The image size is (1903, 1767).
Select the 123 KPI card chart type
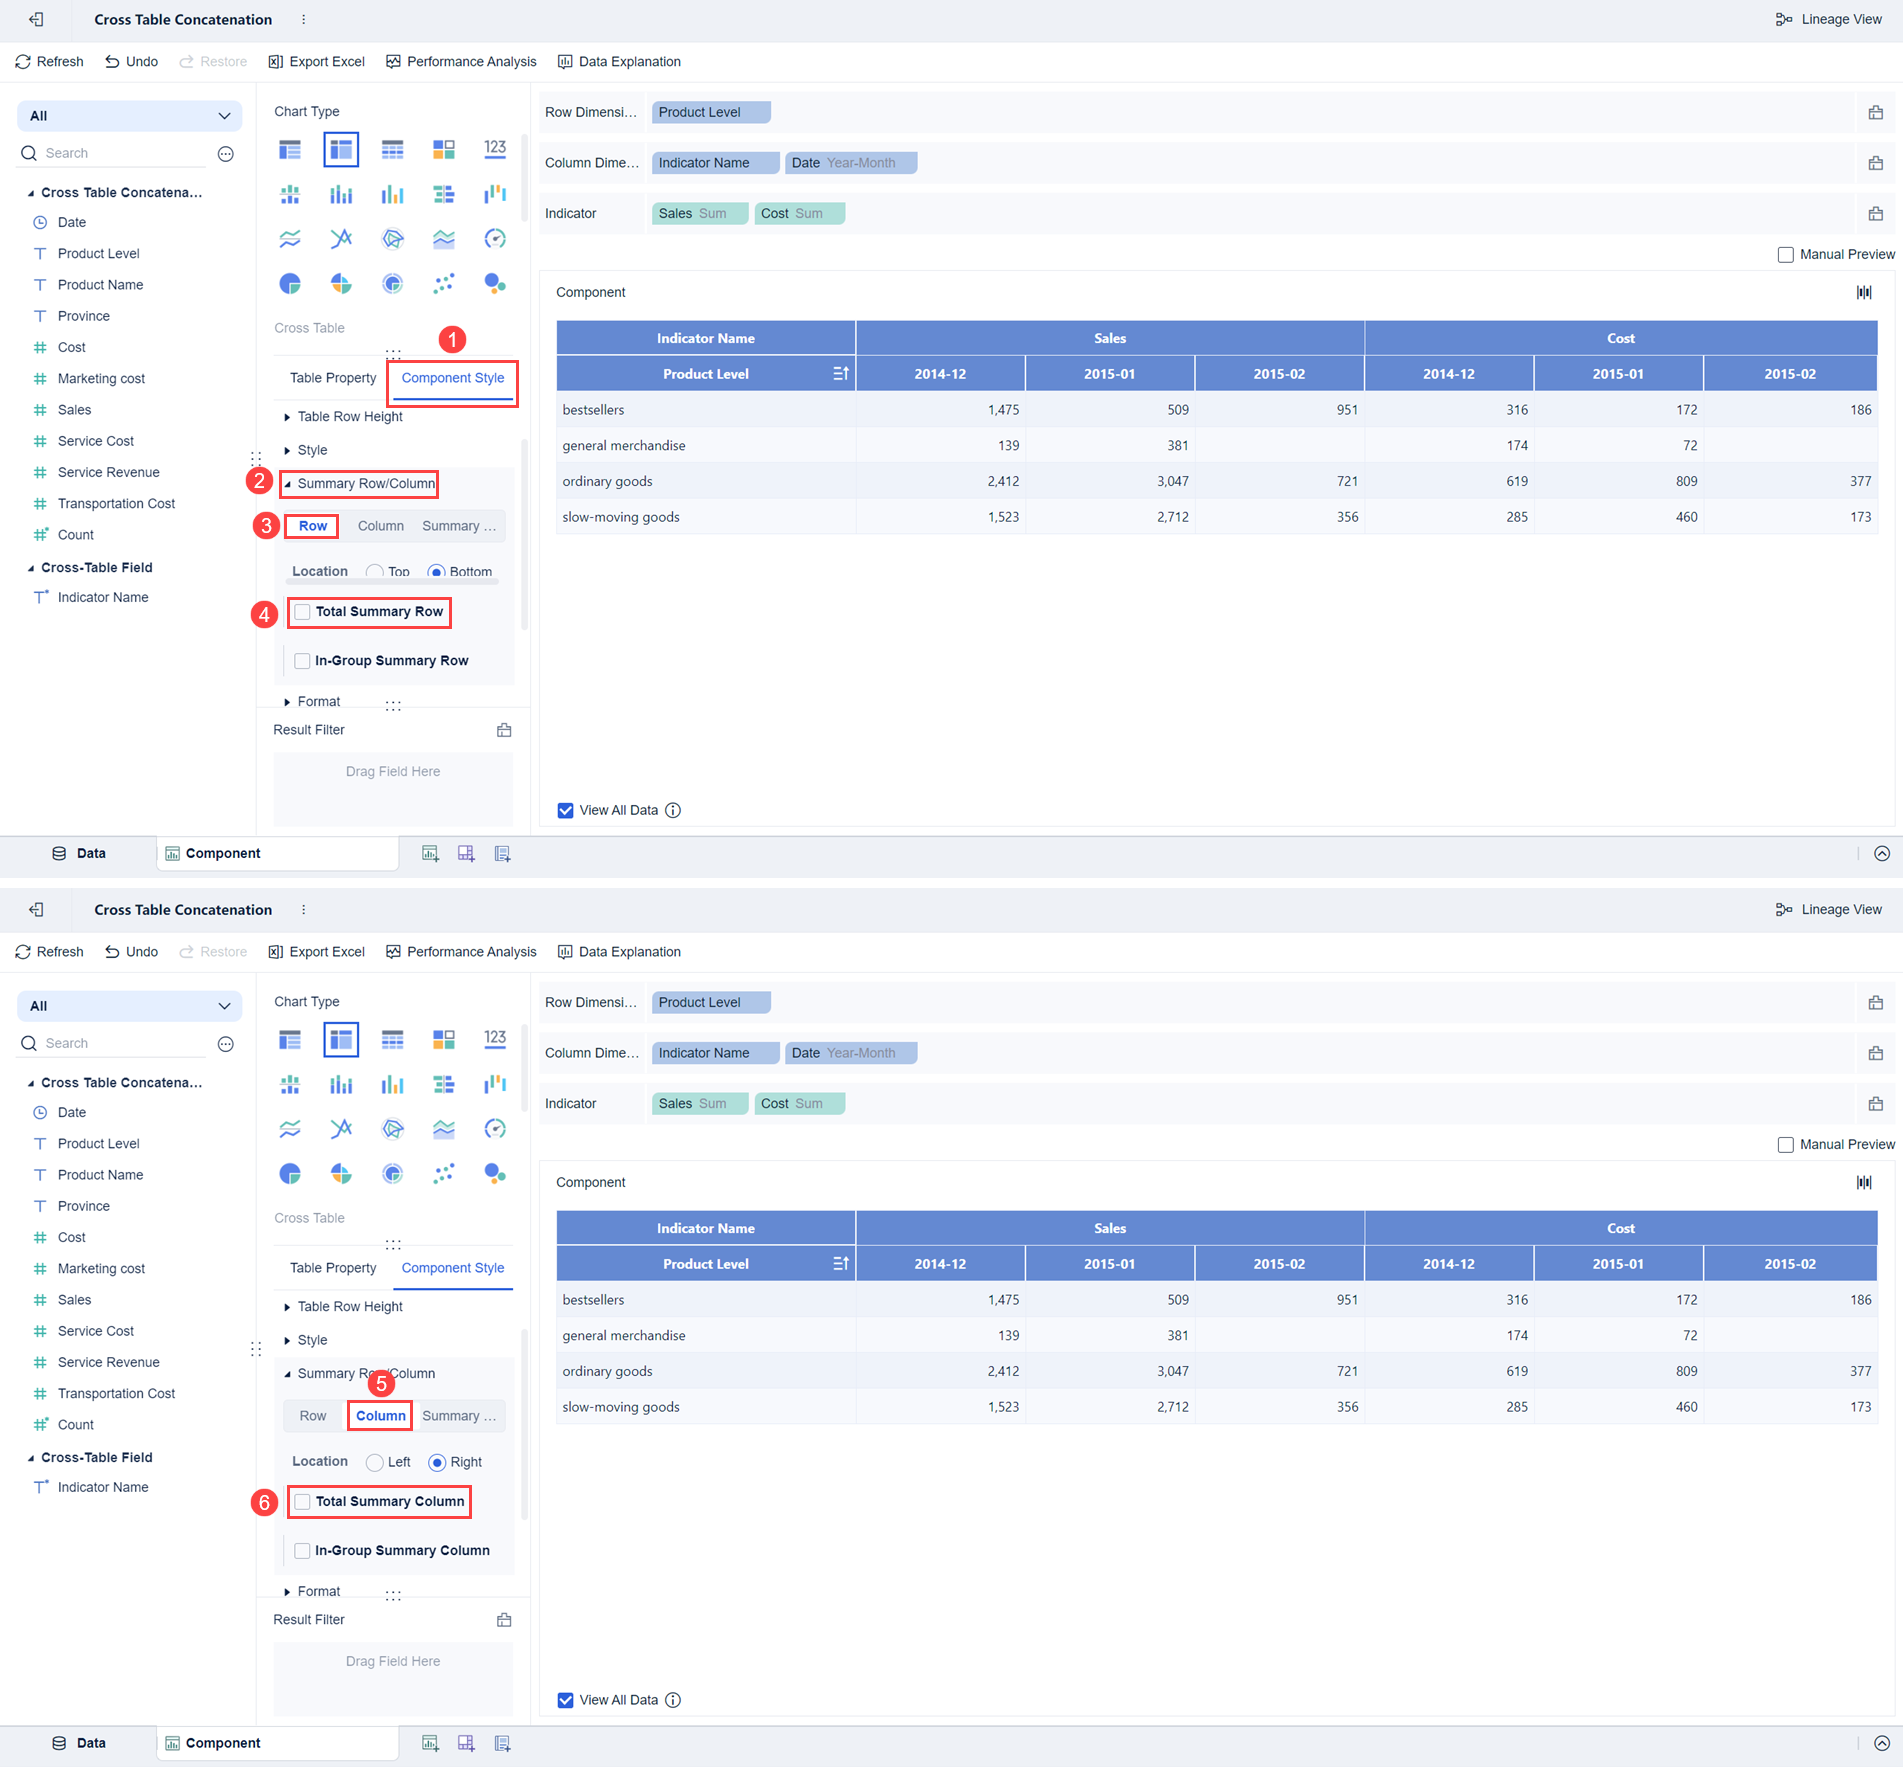tap(494, 148)
